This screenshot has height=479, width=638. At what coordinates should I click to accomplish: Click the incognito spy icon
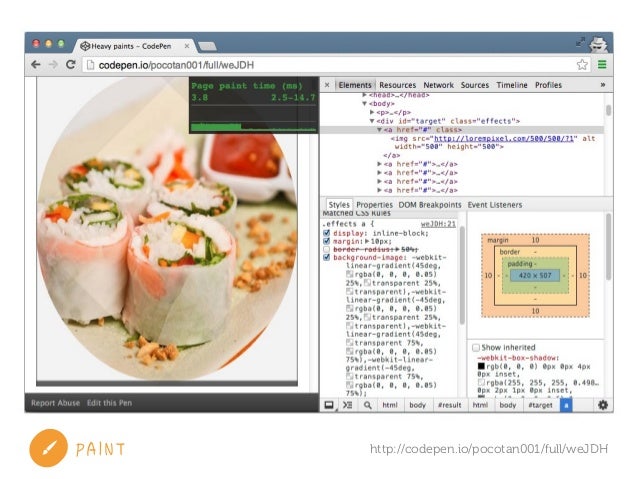tap(598, 44)
